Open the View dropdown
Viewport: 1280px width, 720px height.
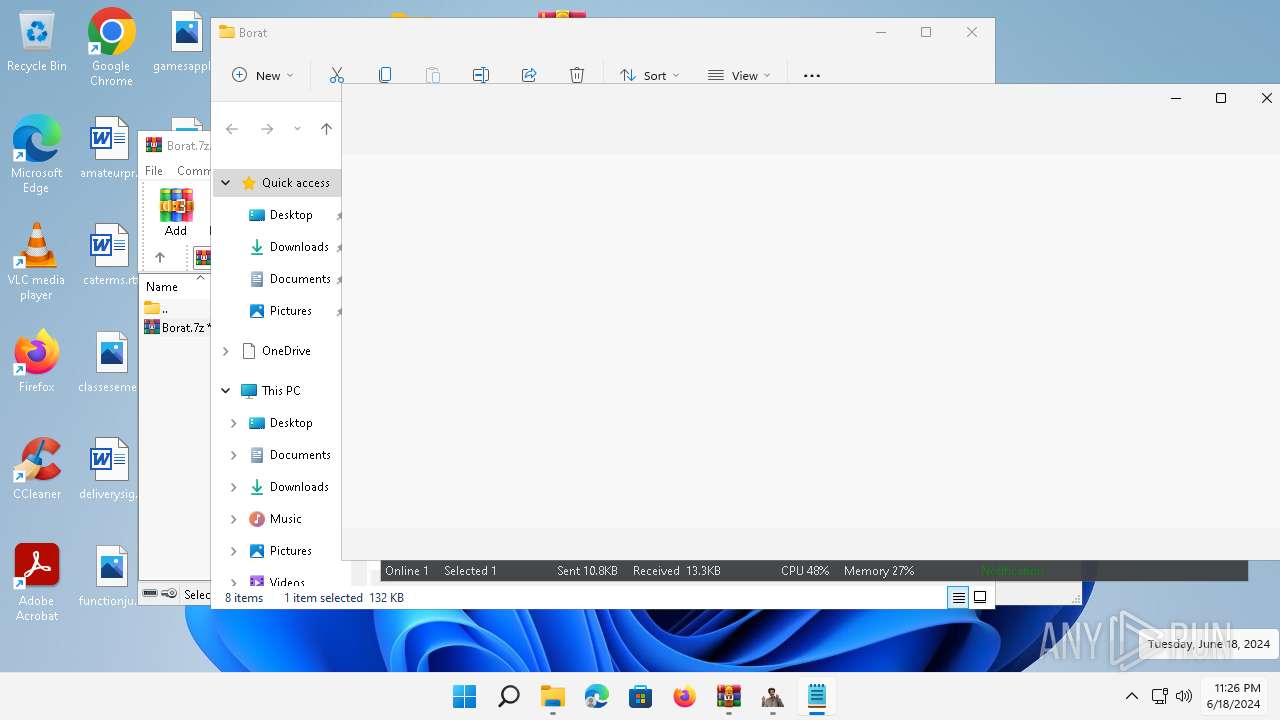739,75
